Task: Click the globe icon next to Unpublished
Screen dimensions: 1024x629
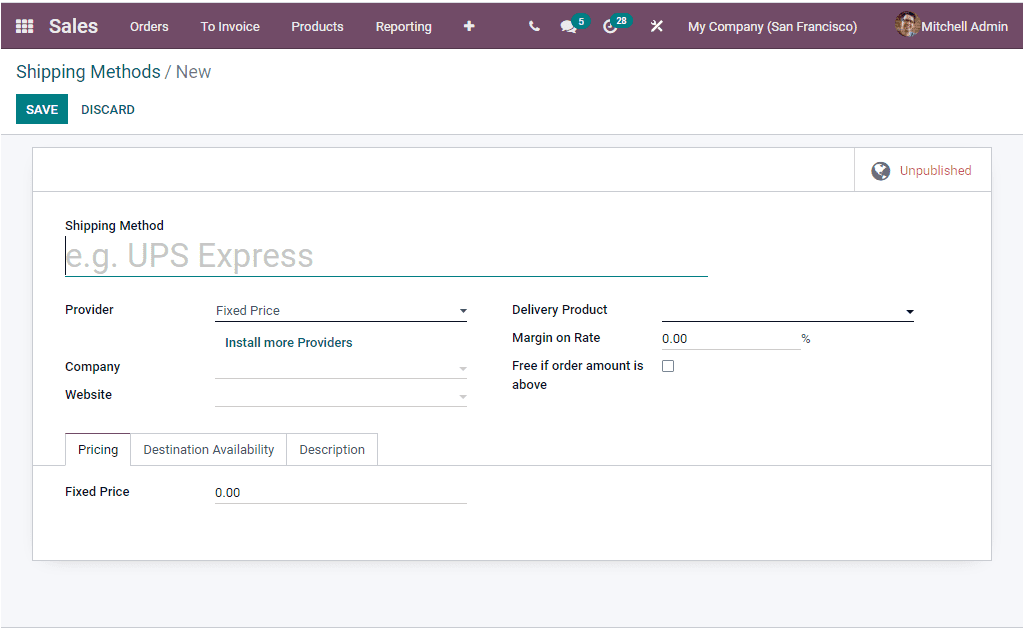Action: 881,170
